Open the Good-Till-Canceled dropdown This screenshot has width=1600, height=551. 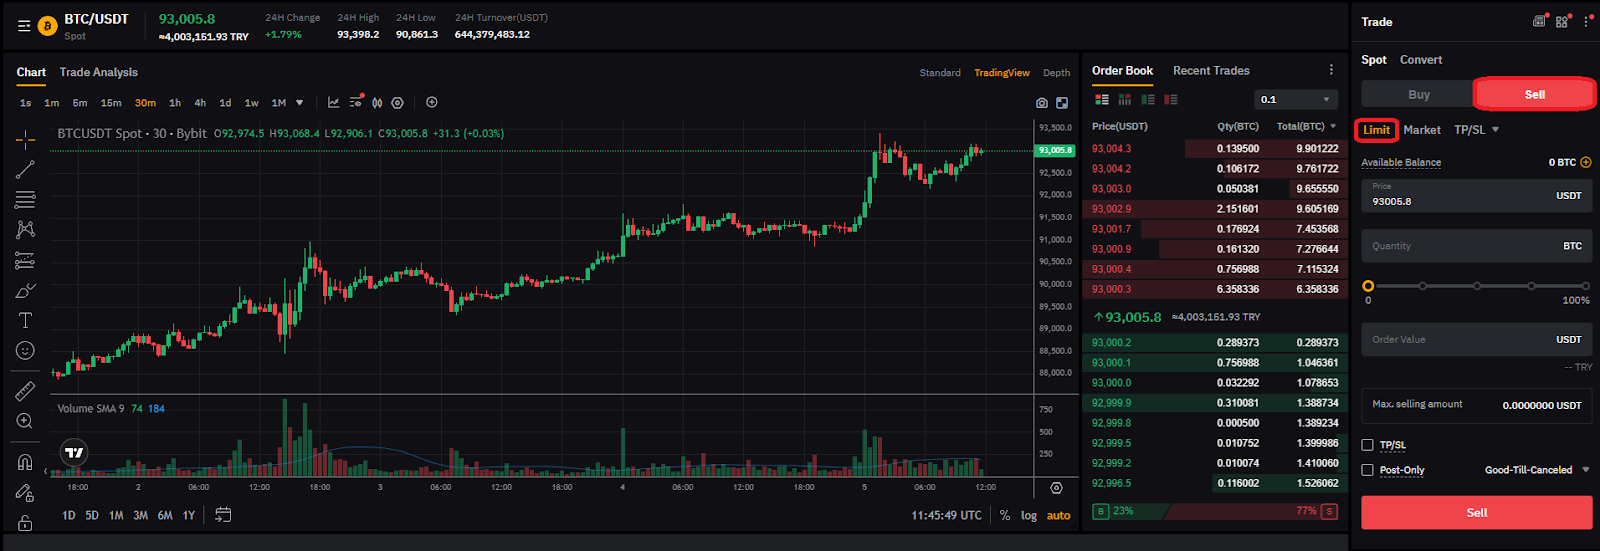coord(1537,470)
